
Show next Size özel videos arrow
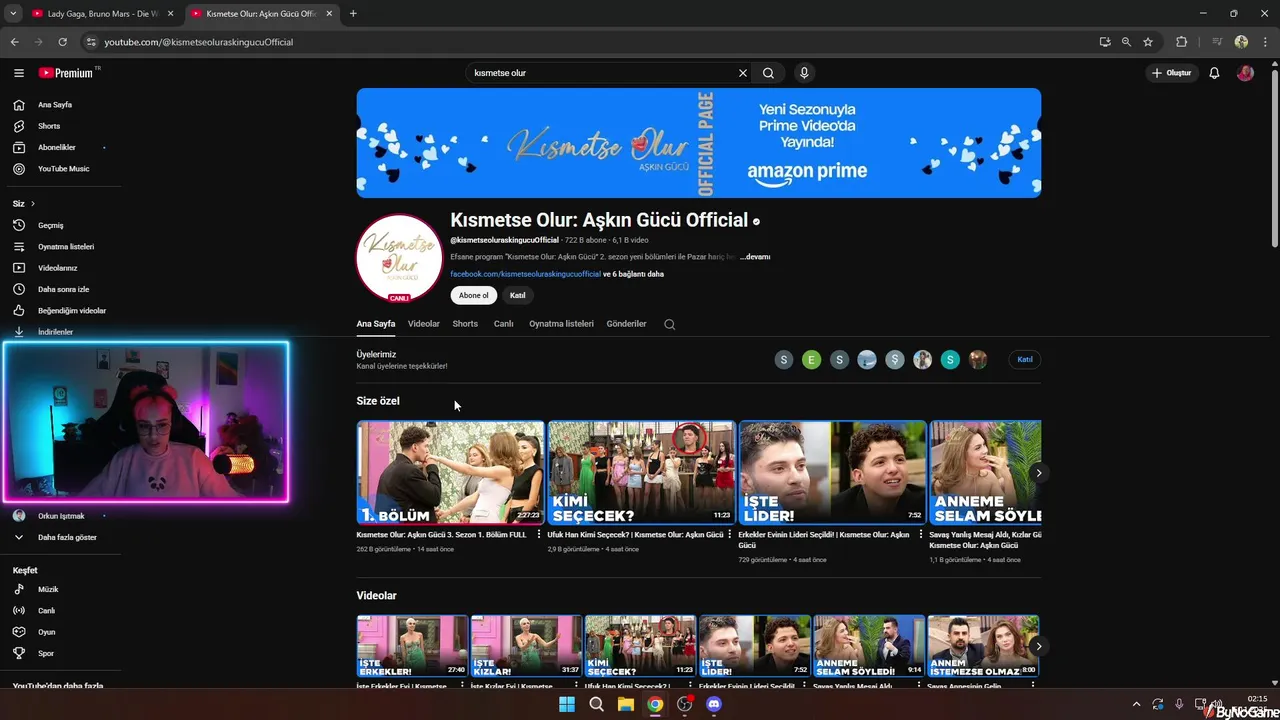[x=1038, y=473]
